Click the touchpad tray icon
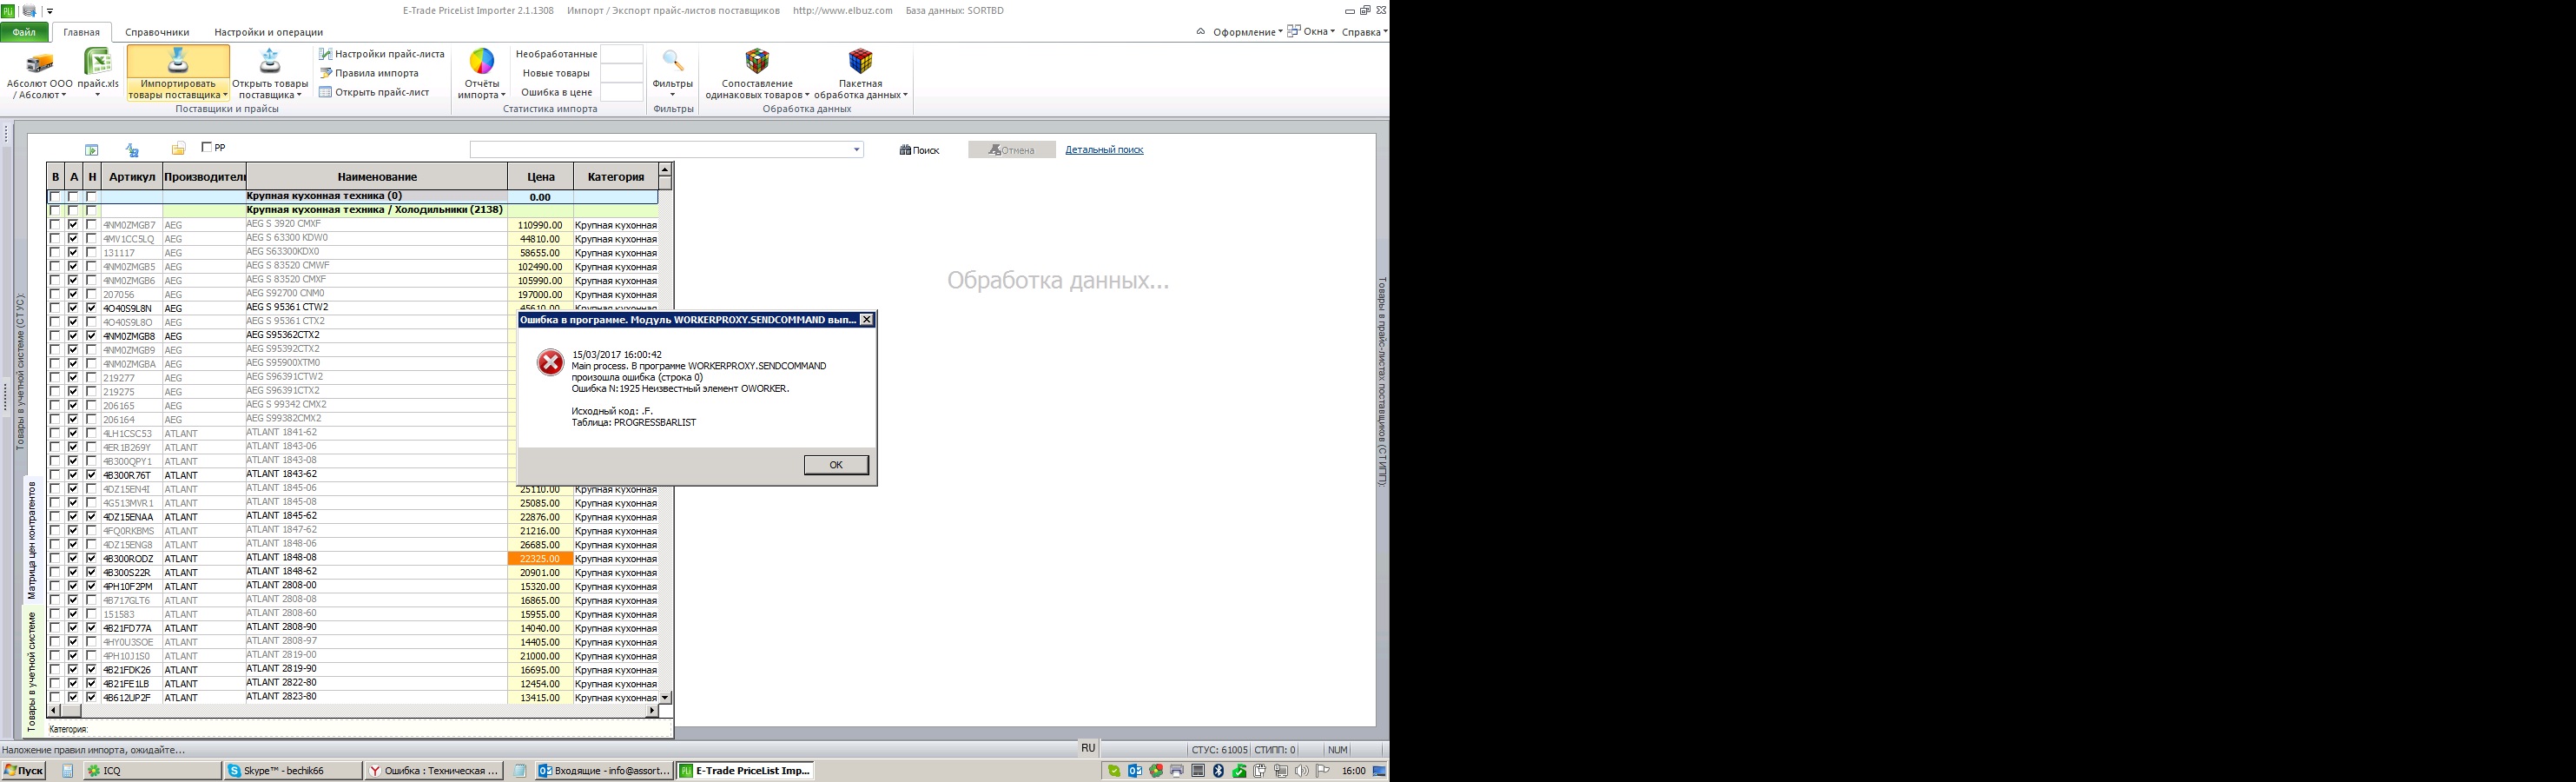This screenshot has height=782, width=2576. [x=1198, y=771]
